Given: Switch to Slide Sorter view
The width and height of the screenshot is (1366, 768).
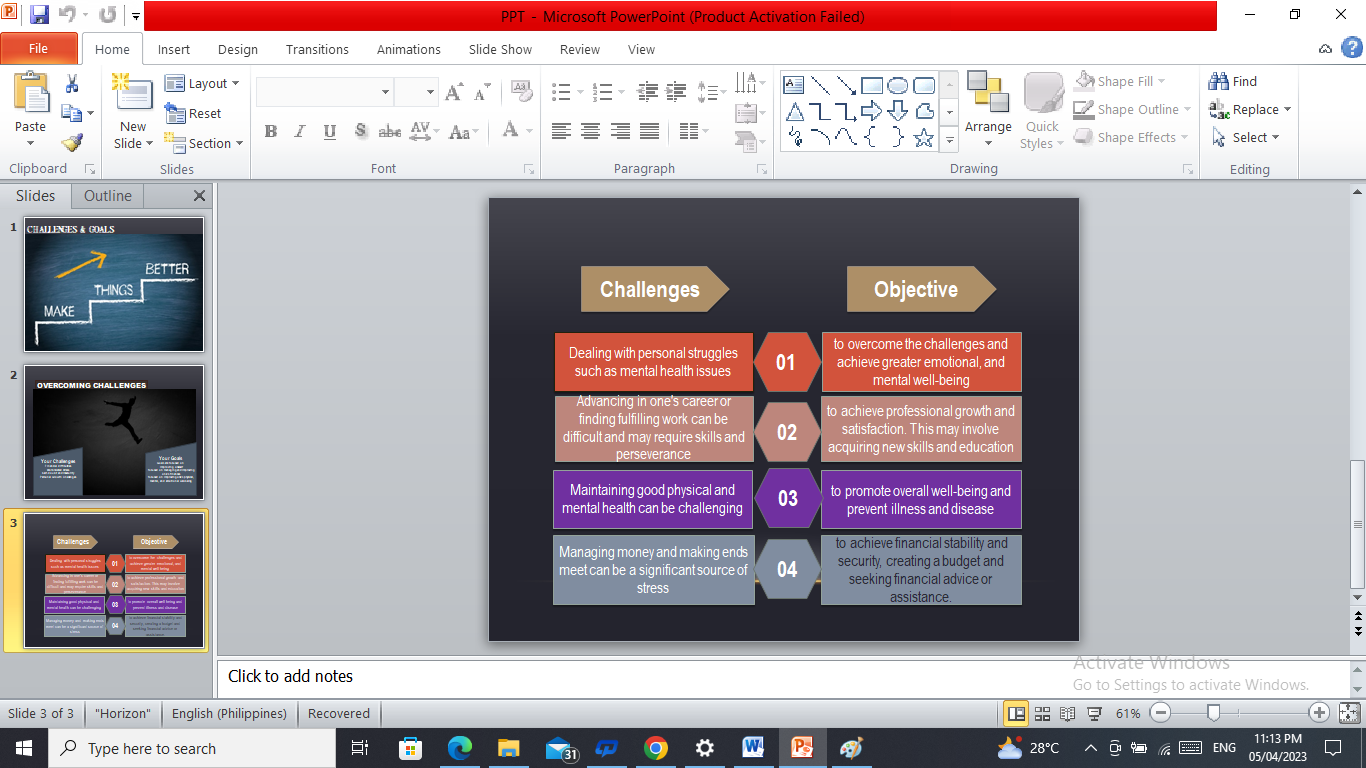Looking at the screenshot, I should pos(1042,713).
